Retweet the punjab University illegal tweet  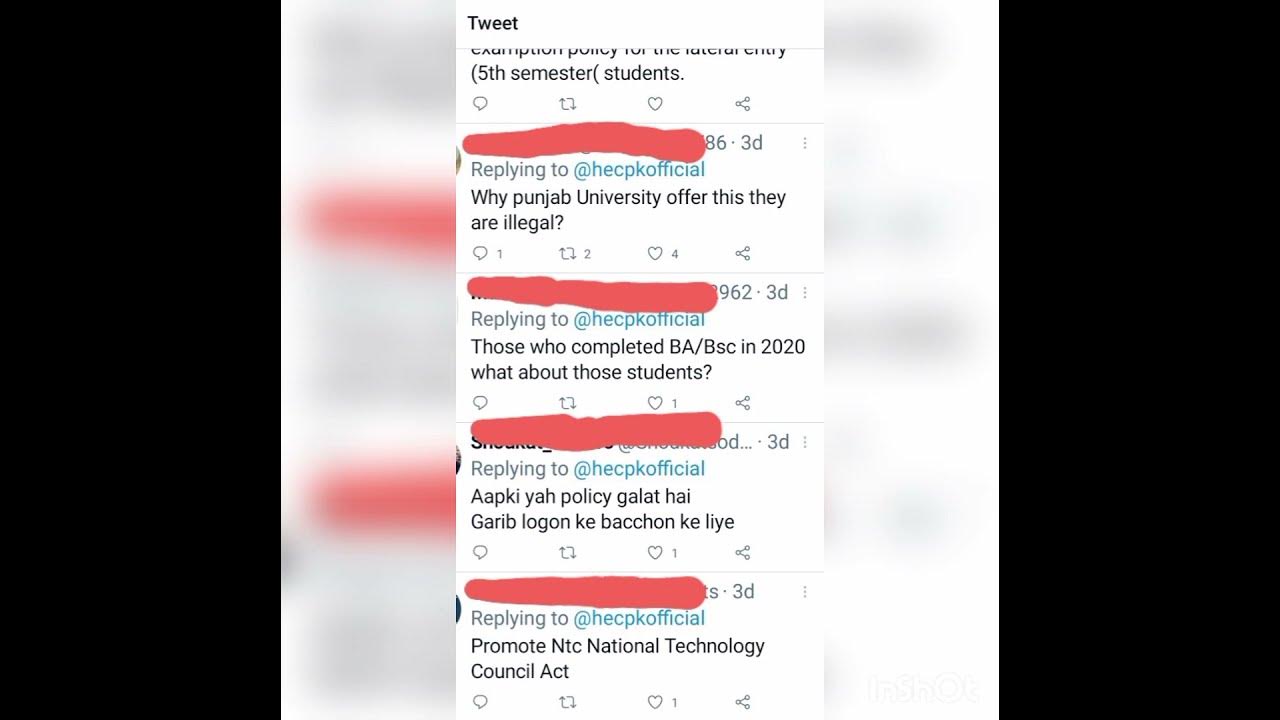pyautogui.click(x=567, y=253)
